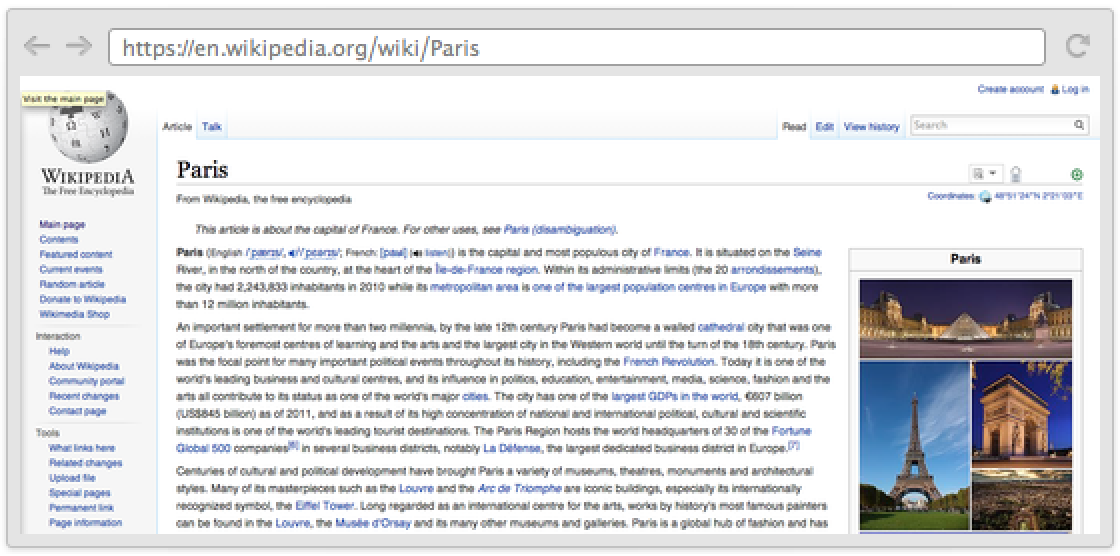Screen dimensions: 1120x556
Task: Click the Create account link
Action: tap(1010, 89)
